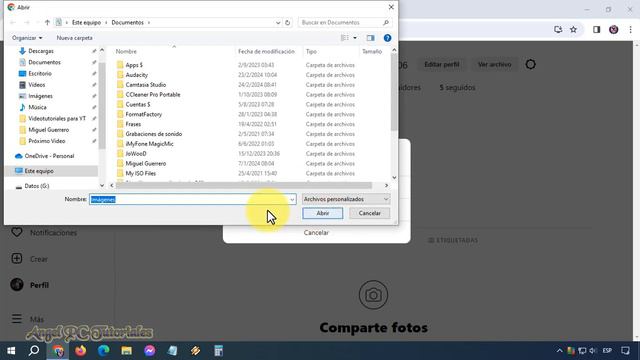Select the Apps $ folder
This screenshot has width=640, height=360.
click(134, 65)
